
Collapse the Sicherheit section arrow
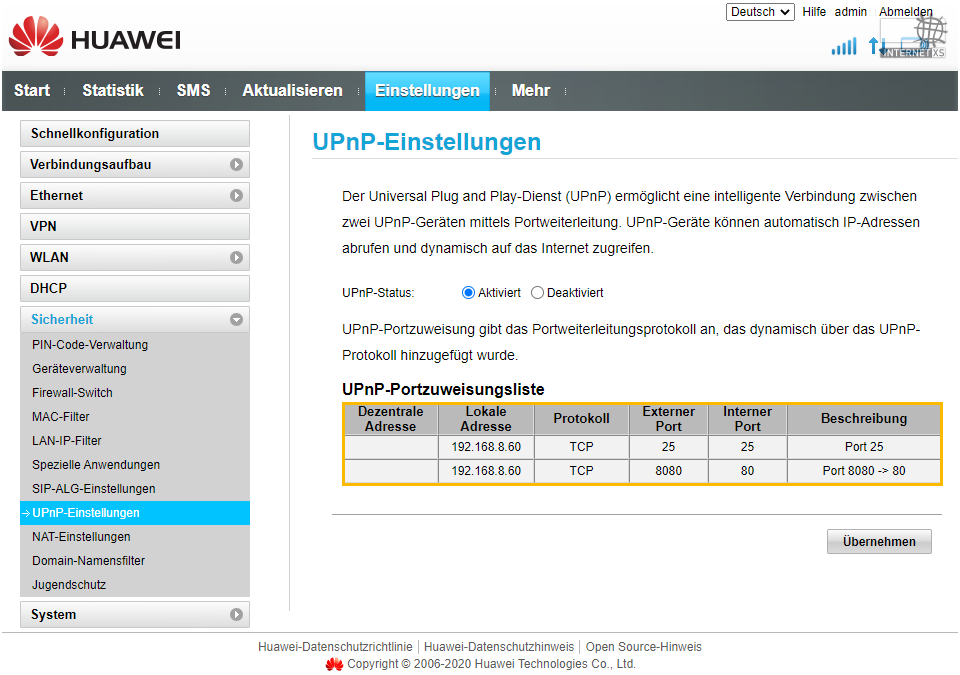236,320
